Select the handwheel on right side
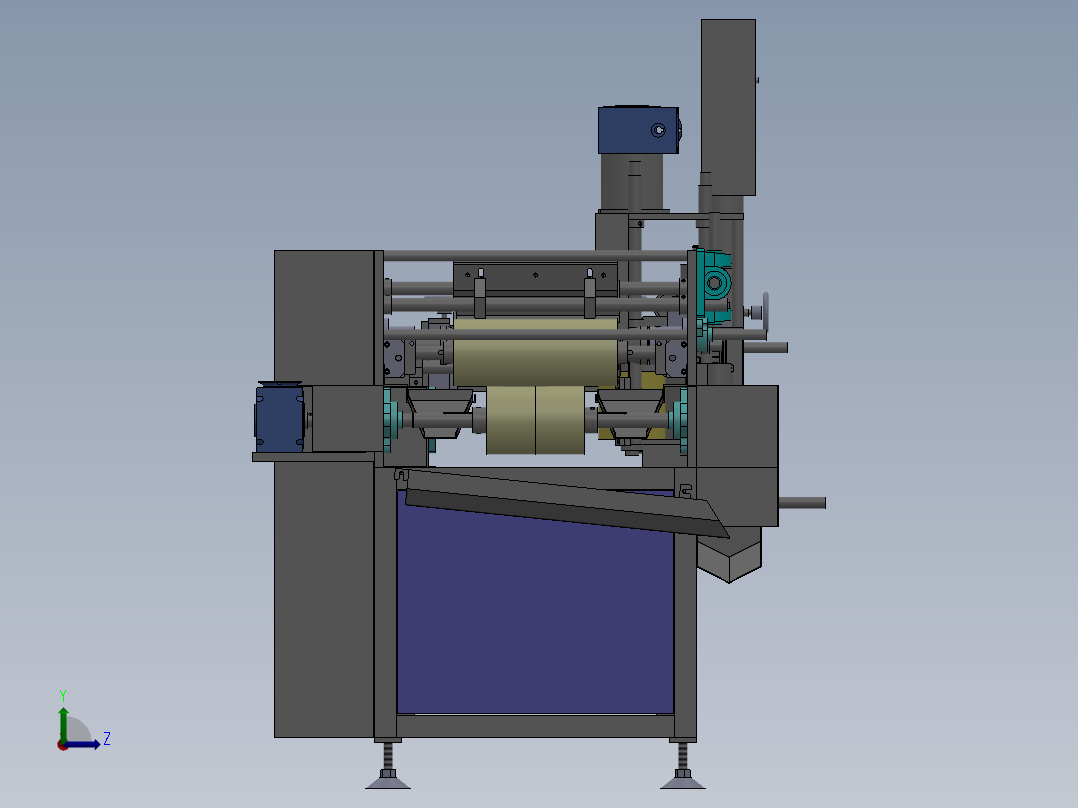This screenshot has height=808, width=1078. tap(764, 312)
